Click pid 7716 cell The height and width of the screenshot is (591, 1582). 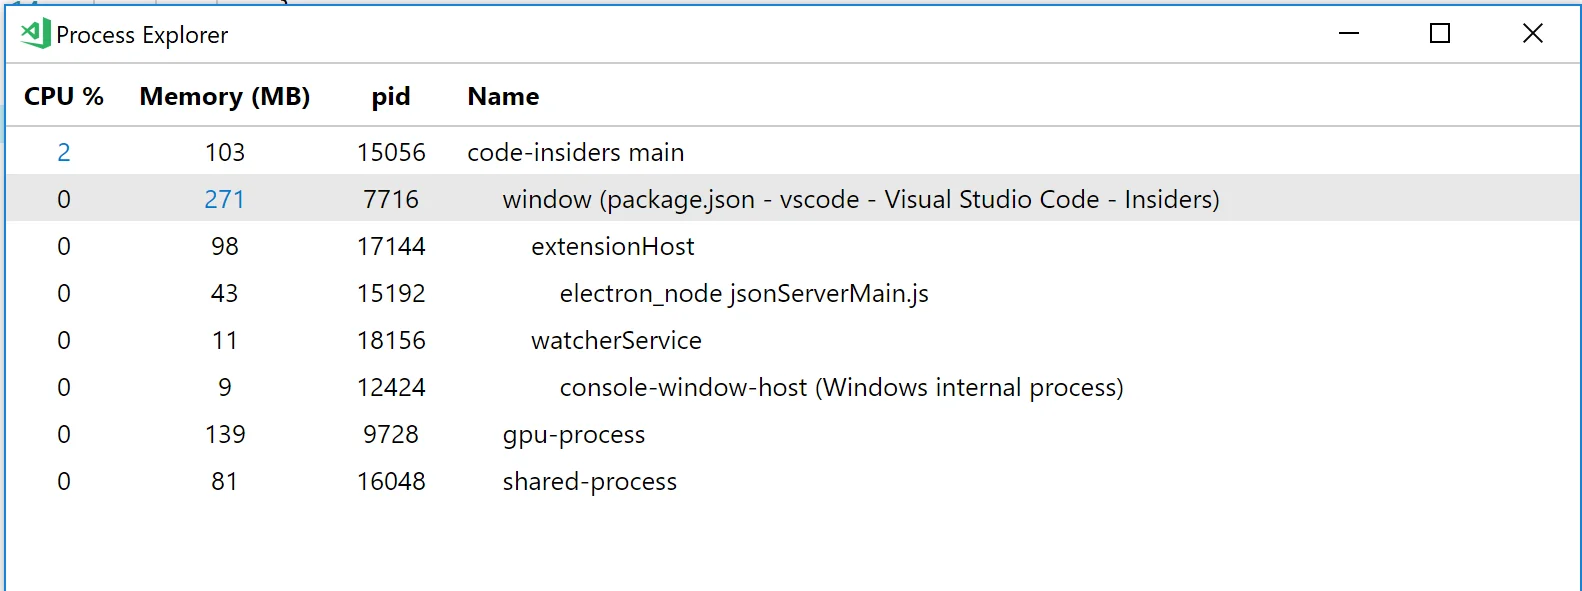tap(391, 199)
